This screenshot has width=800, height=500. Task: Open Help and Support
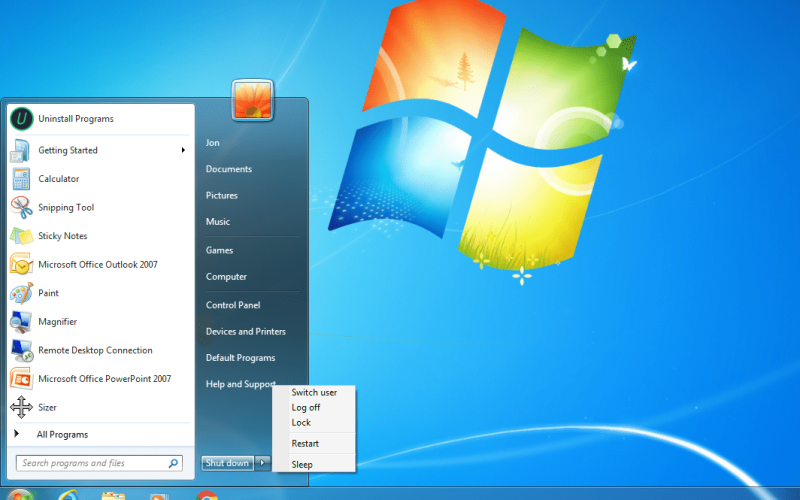pyautogui.click(x=241, y=384)
